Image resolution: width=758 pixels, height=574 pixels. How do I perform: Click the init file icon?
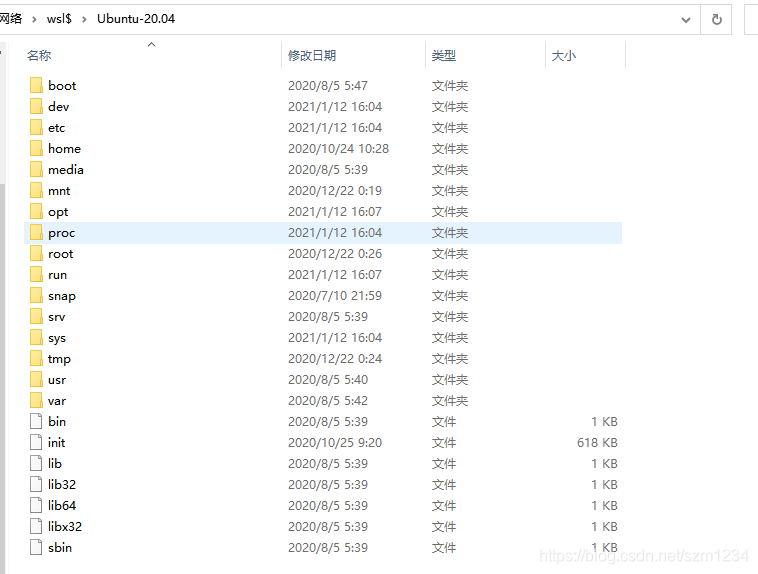(36, 442)
